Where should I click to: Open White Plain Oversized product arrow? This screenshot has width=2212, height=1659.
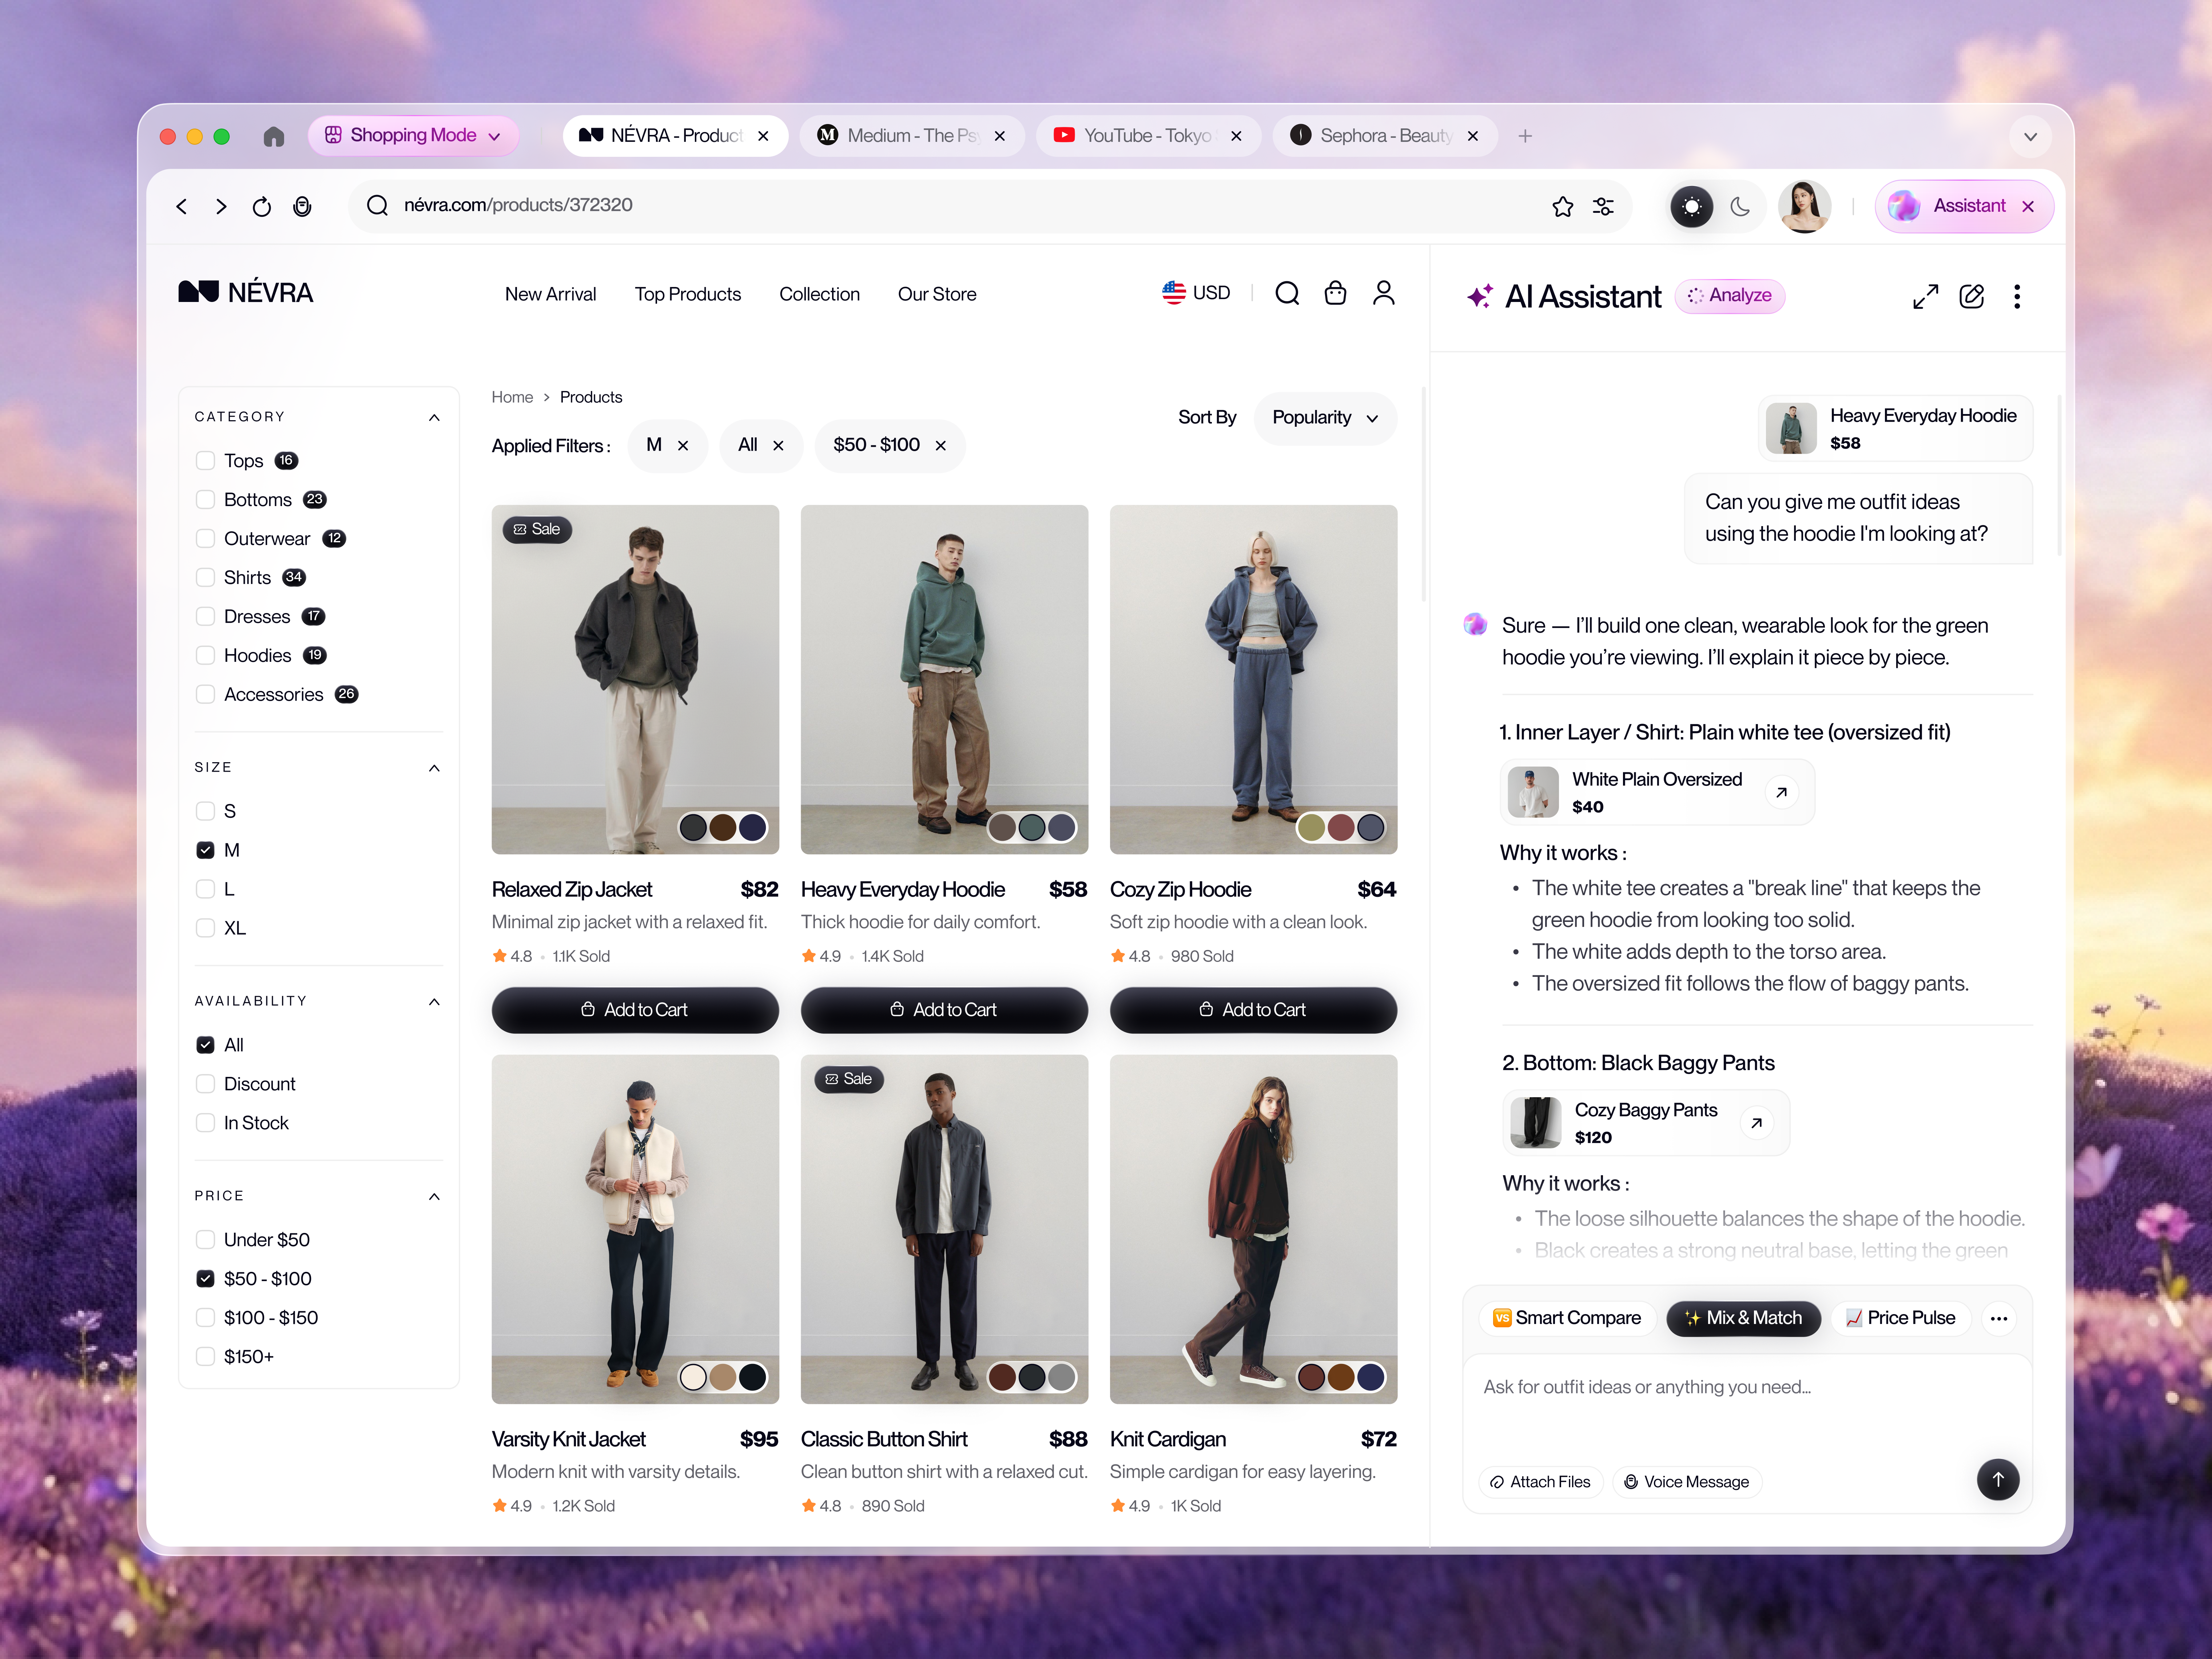pyautogui.click(x=1781, y=792)
